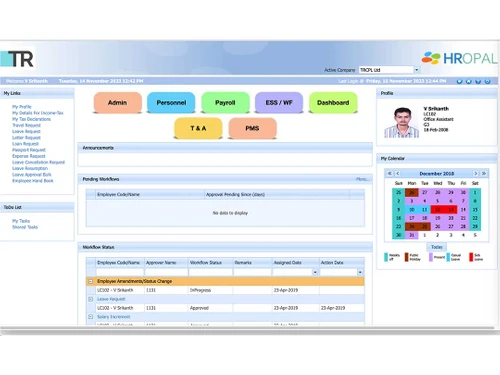Open Expense Request link
500x375 pixels.
point(29,156)
